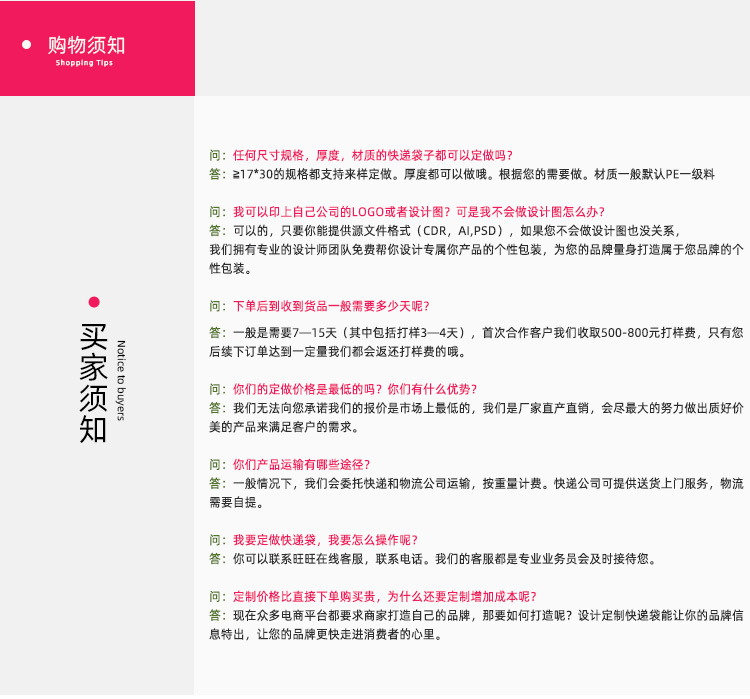750x699 pixels.
Task: Click last line 让您的品牌更快走进消费者的心里
Action: click(x=326, y=634)
